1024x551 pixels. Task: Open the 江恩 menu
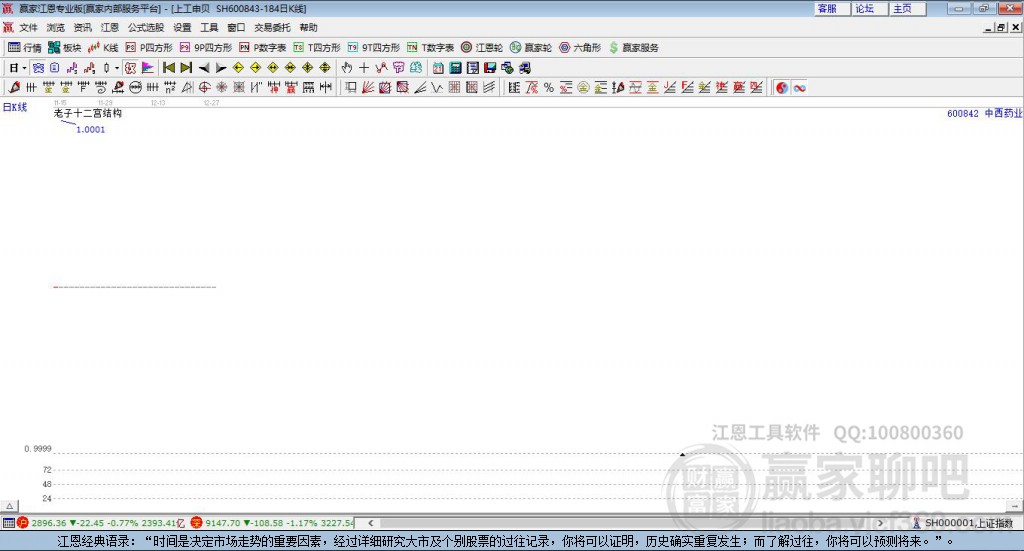point(110,27)
